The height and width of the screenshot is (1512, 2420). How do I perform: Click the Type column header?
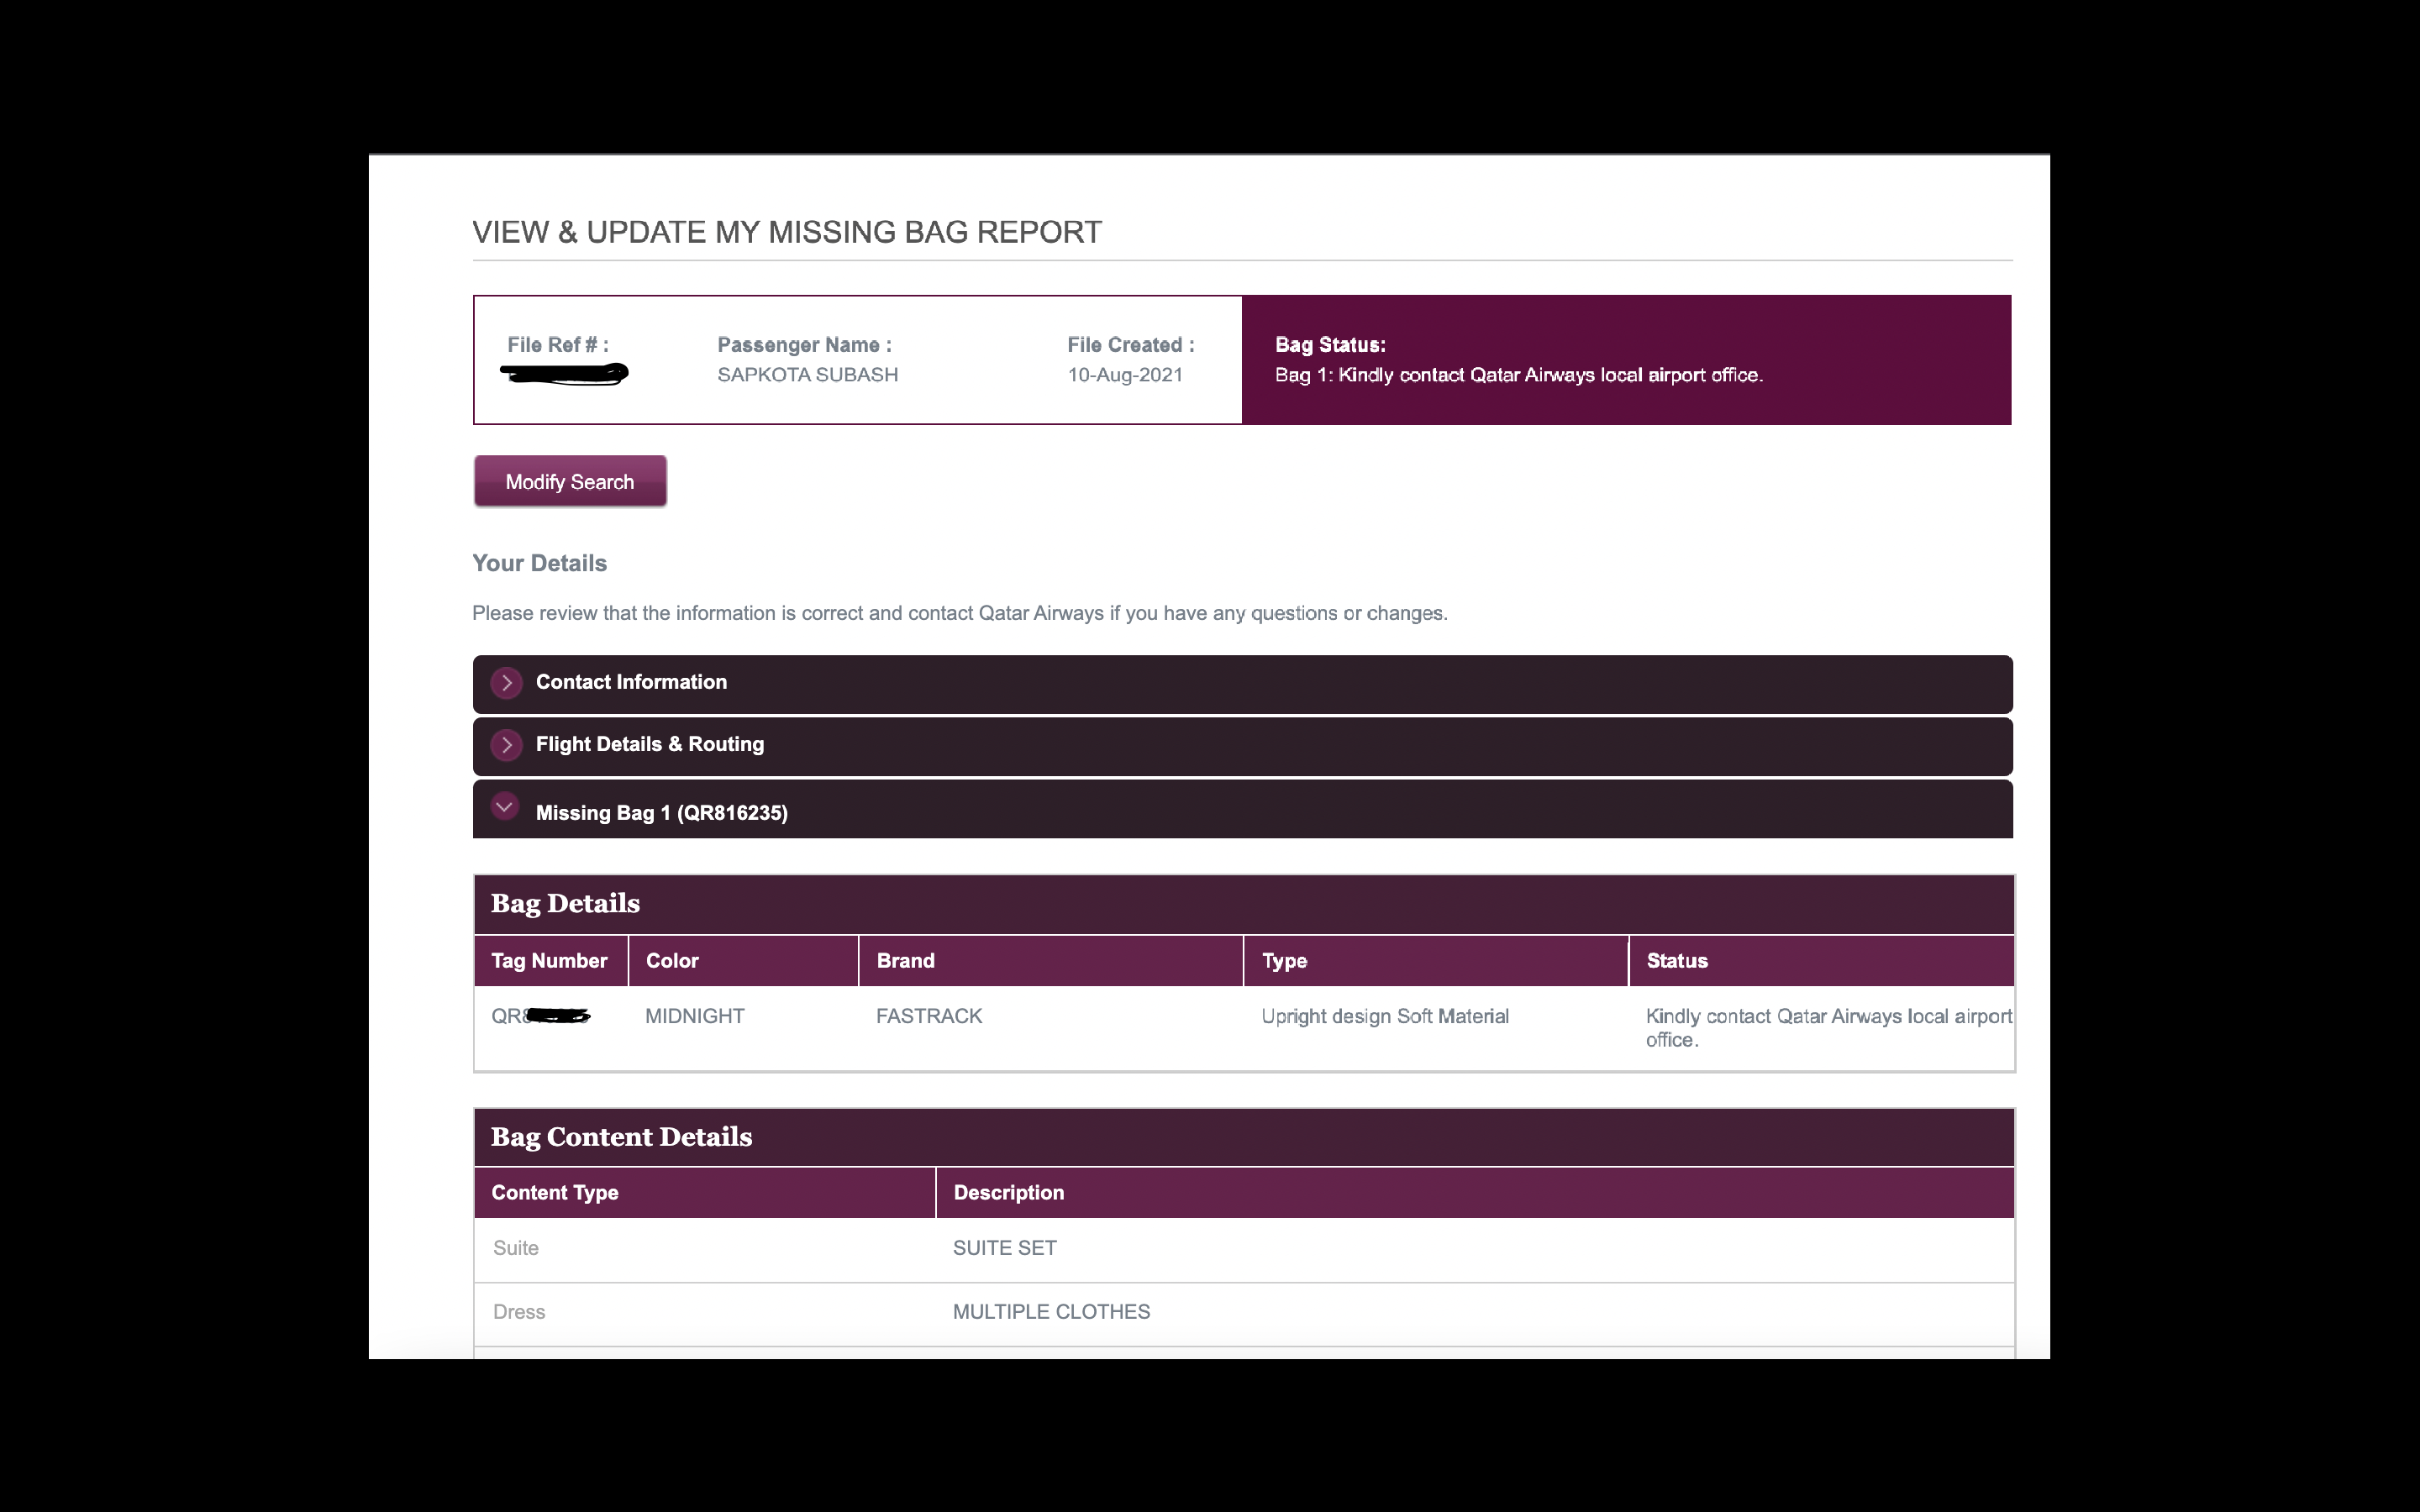(1285, 960)
